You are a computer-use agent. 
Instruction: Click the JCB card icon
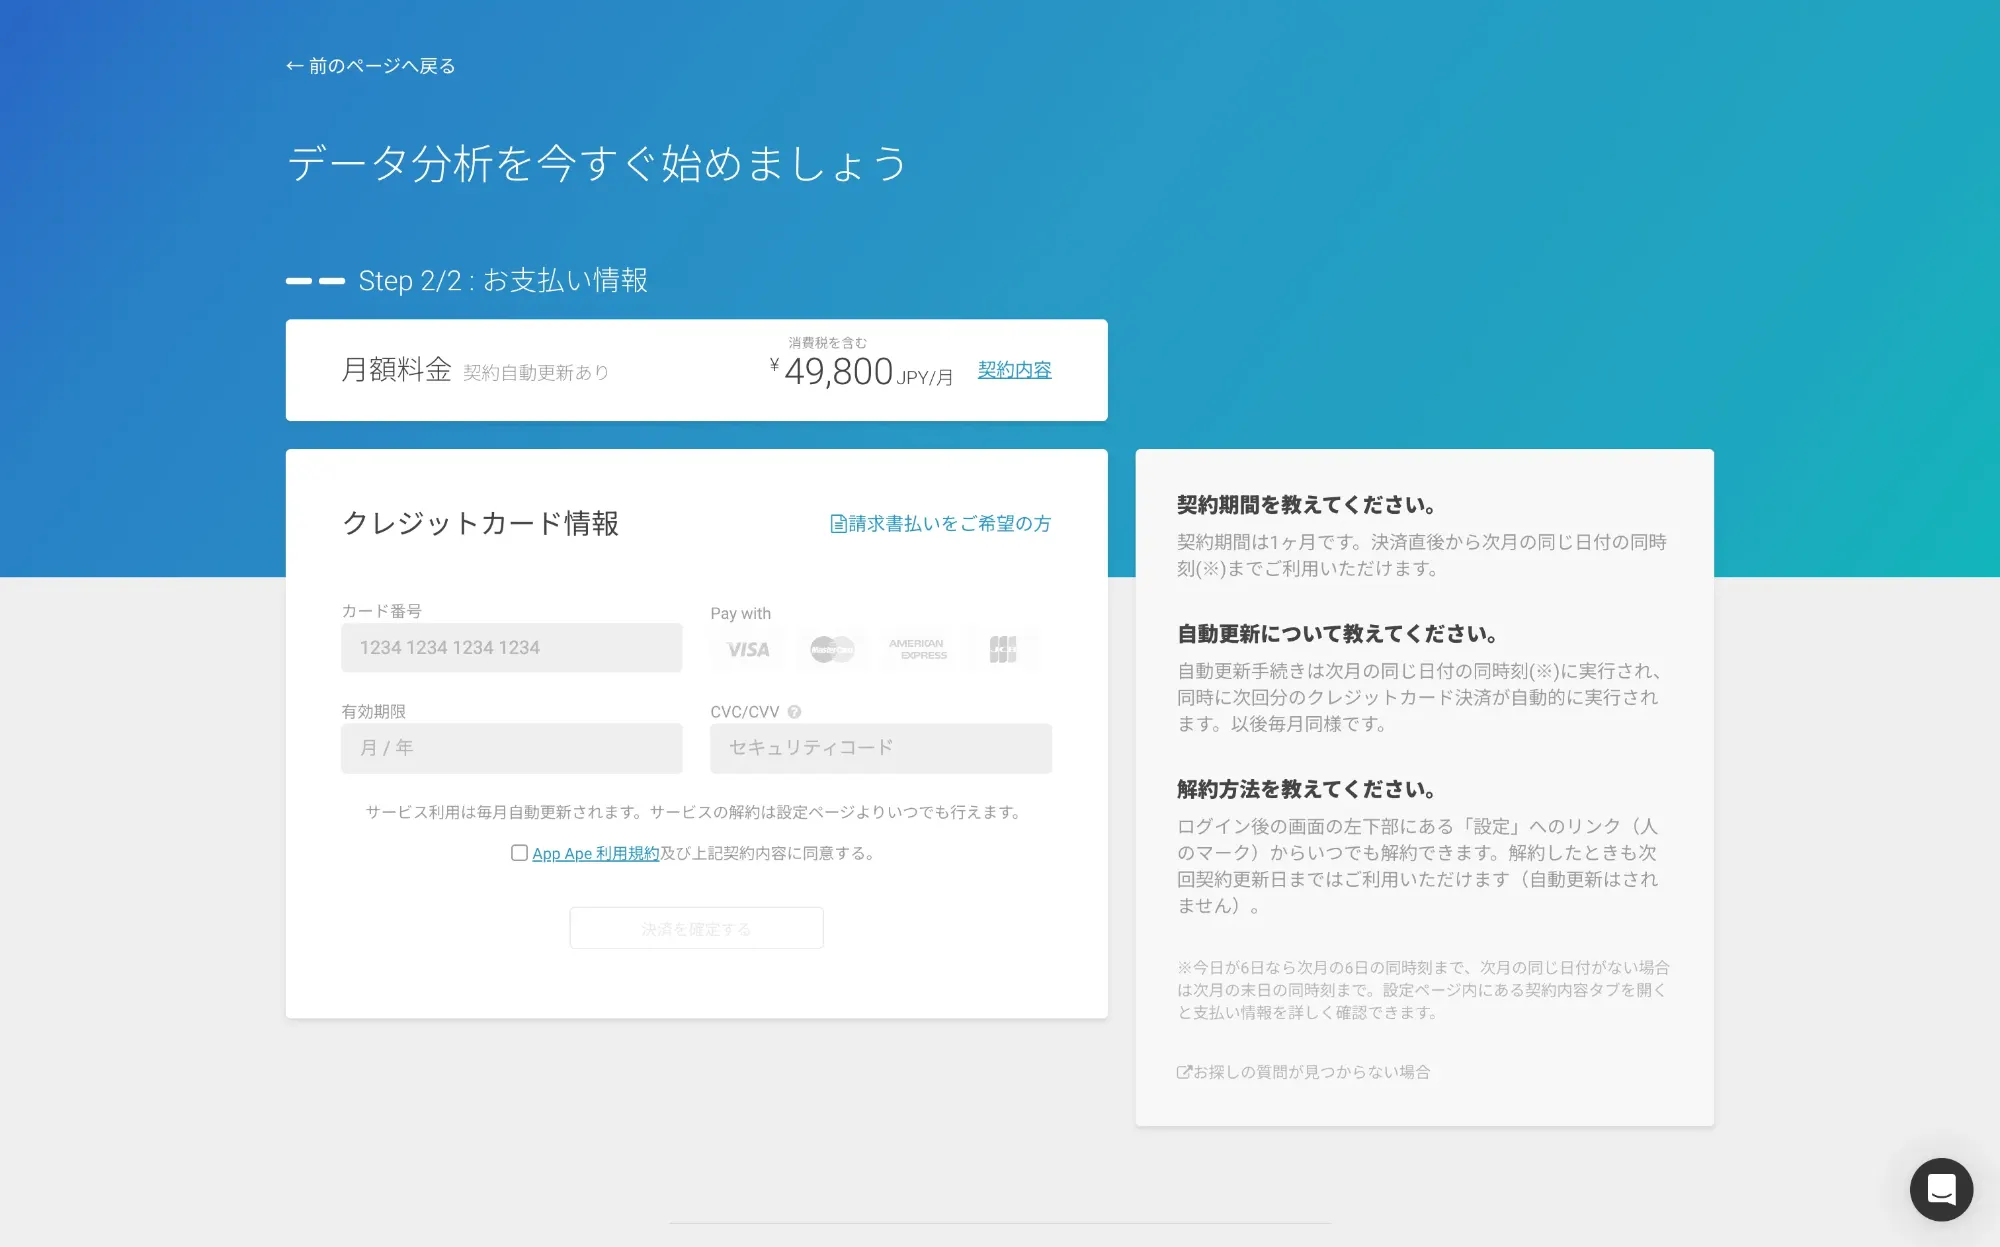1002,650
